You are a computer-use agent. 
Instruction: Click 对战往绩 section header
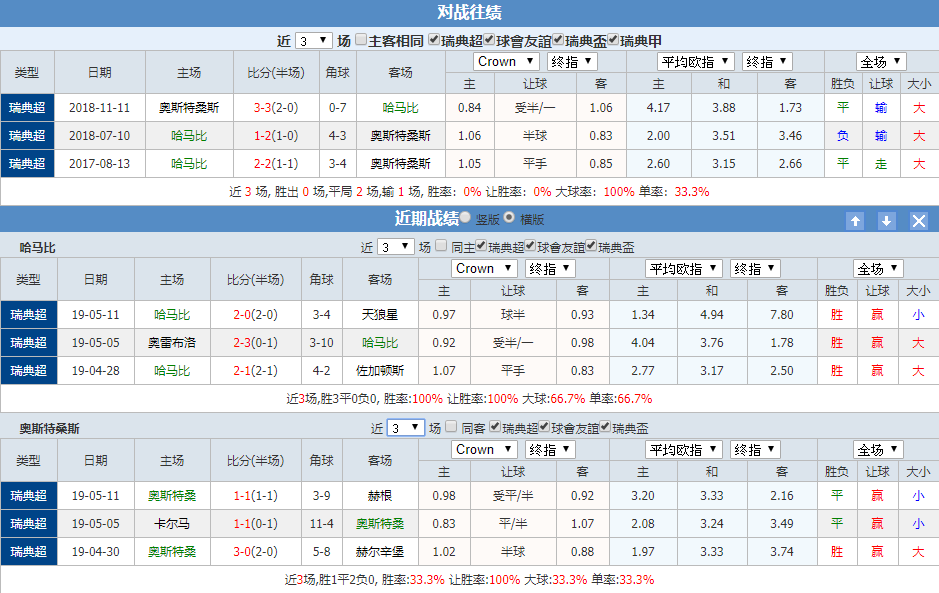point(470,13)
